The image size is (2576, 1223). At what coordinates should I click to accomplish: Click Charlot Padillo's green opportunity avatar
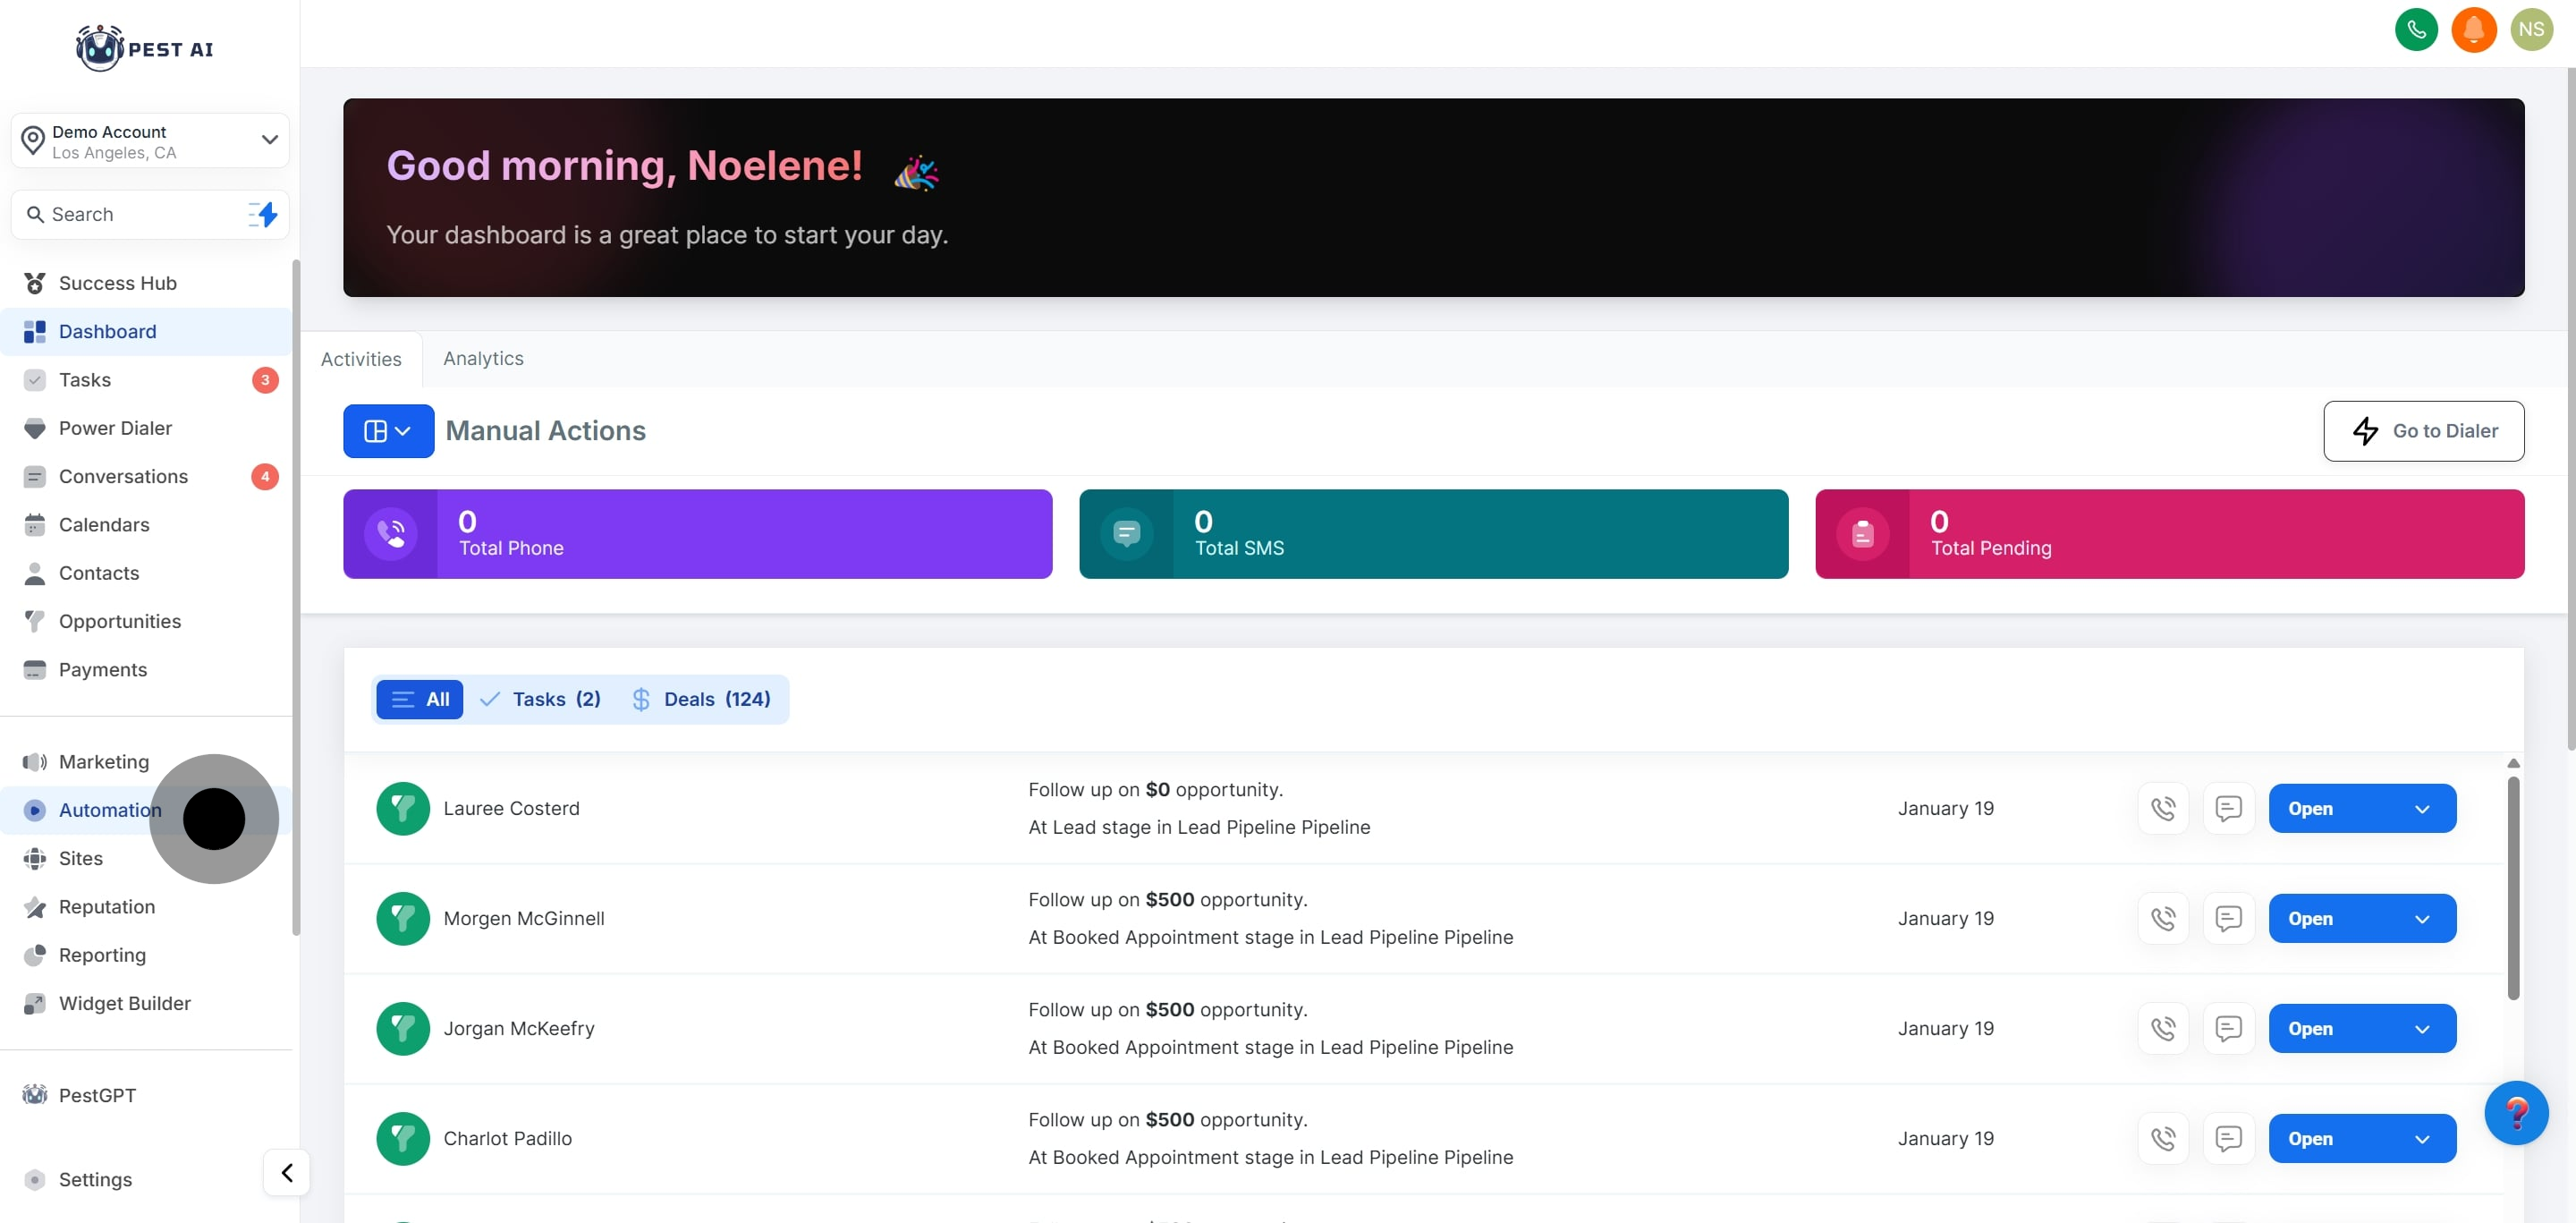403,1138
